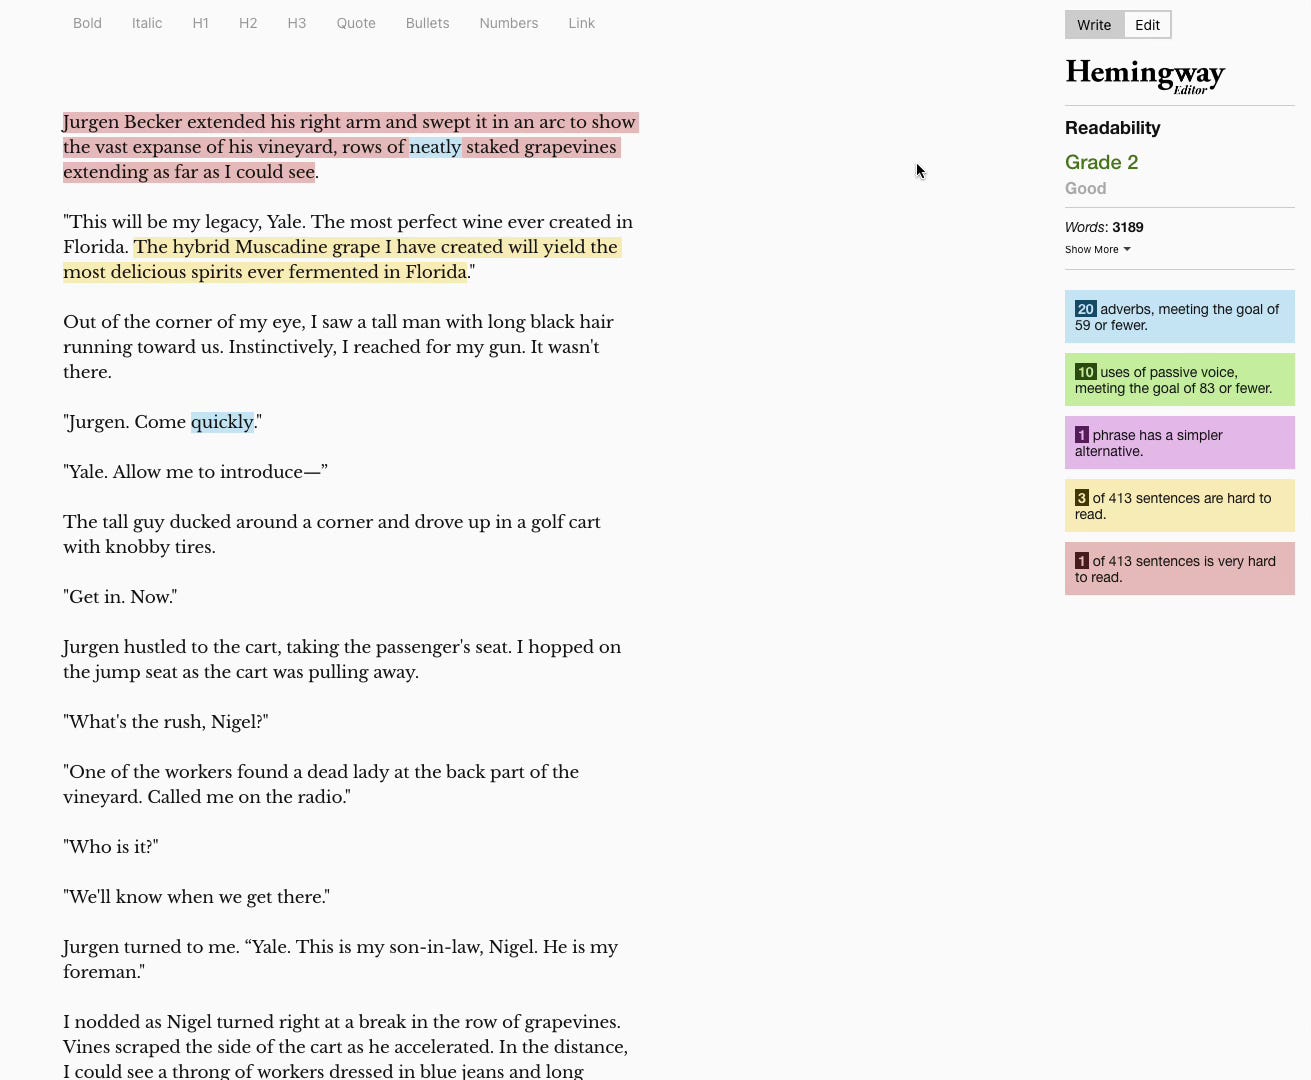Click the highlighted word neatly
Viewport: 1311px width, 1080px height.
coord(435,147)
